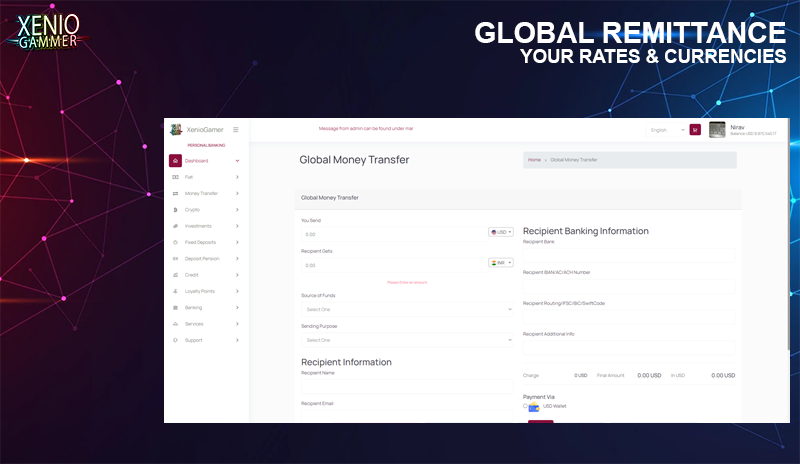Open the Money Transfer menu item
The image size is (800, 464).
[205, 193]
